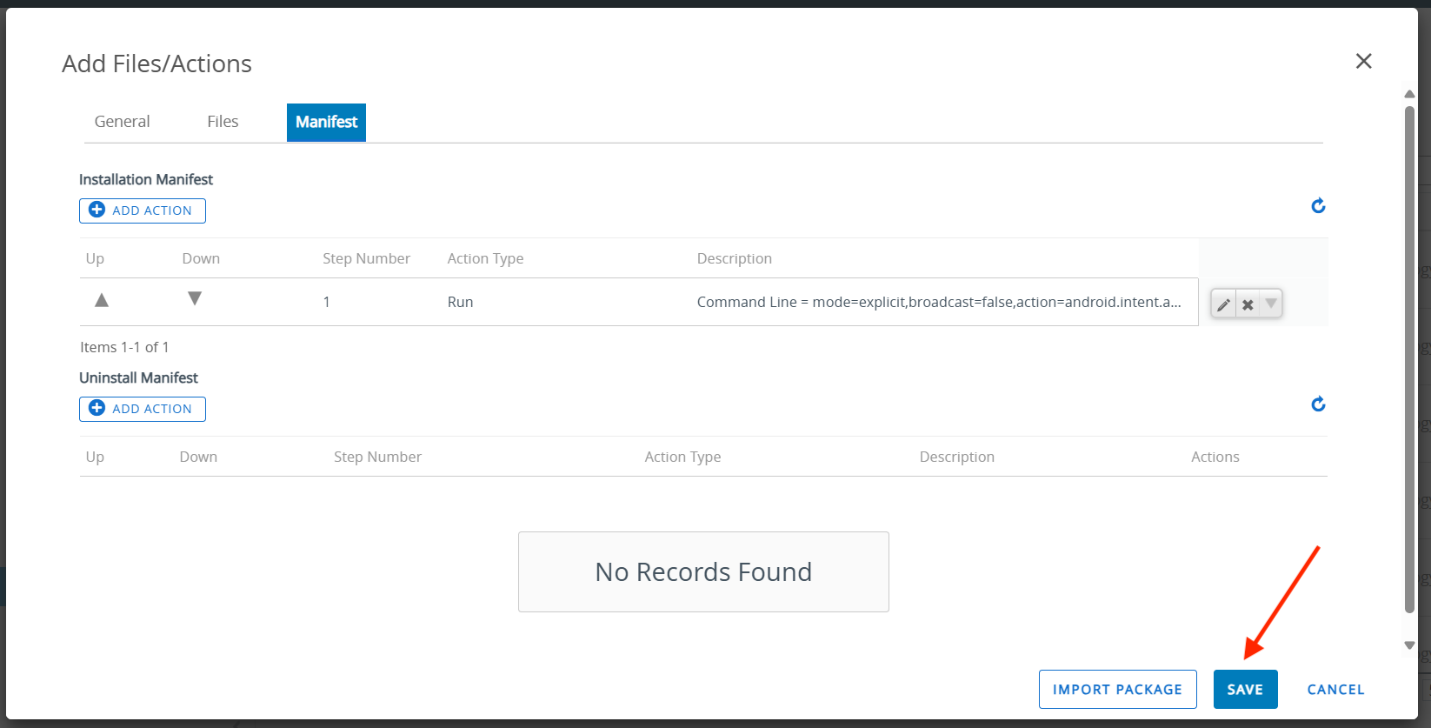Click the vertical scrollbar thumb
The width and height of the screenshot is (1431, 728).
(1410, 360)
